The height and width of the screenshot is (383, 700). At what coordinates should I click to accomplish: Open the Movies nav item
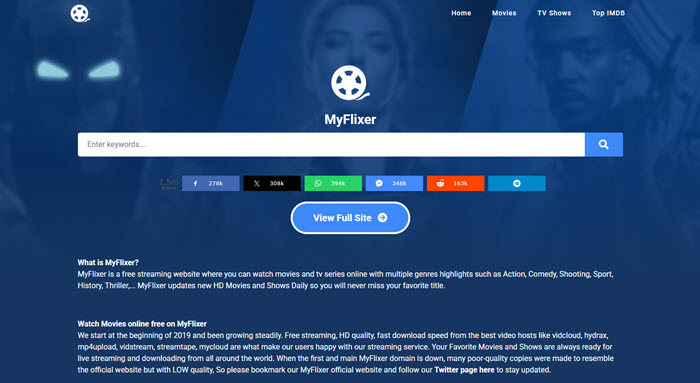[x=504, y=13]
